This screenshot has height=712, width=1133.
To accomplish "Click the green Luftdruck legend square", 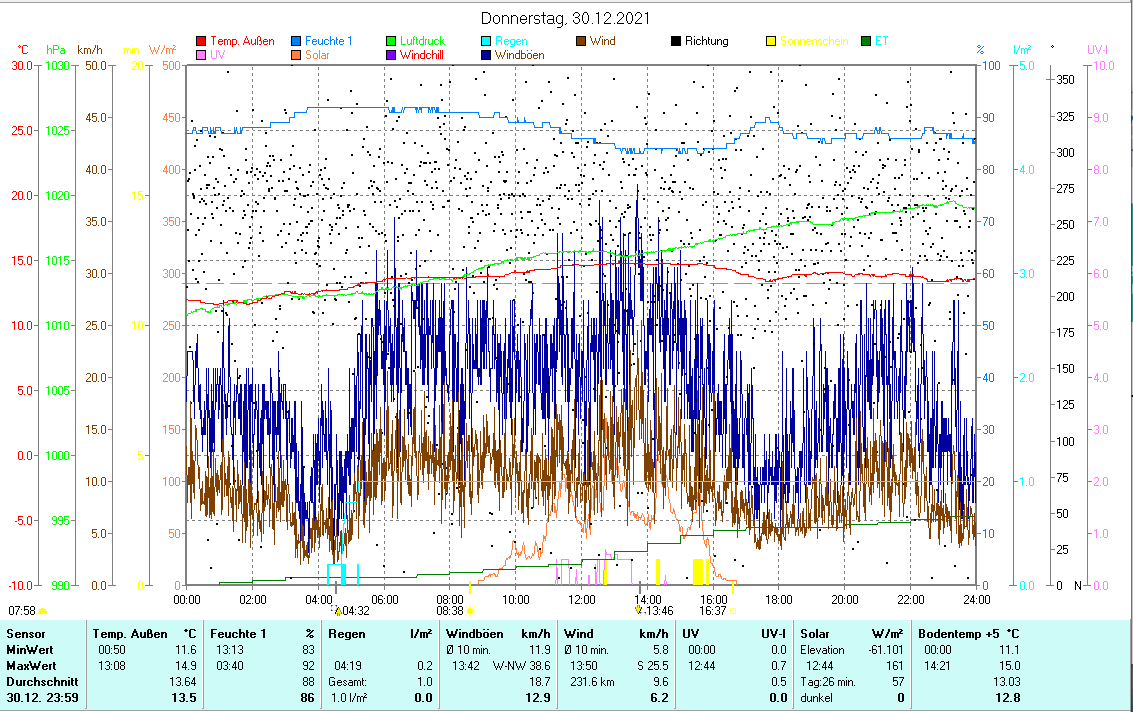I will click(x=392, y=42).
